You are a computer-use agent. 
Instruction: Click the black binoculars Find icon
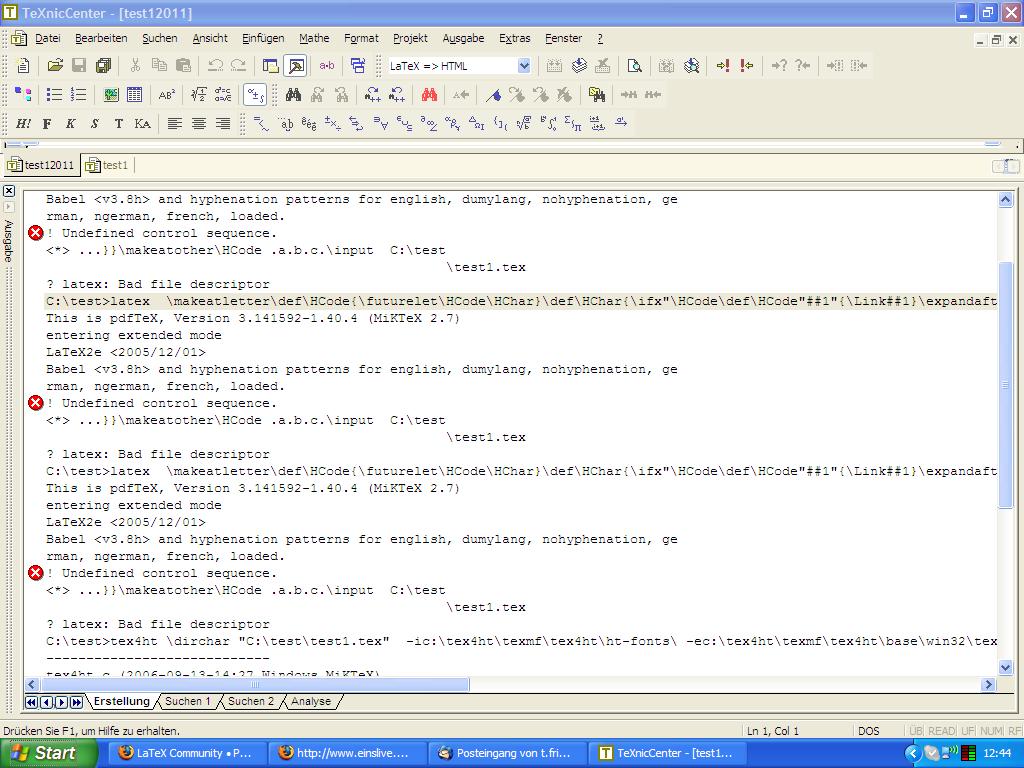click(x=293, y=95)
